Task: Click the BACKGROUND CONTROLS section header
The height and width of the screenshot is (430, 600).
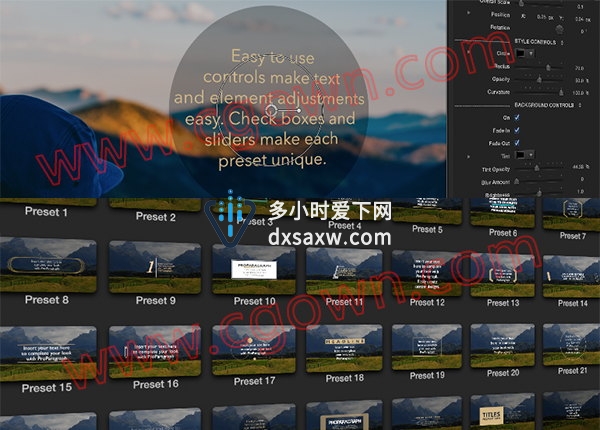Action: coord(544,105)
